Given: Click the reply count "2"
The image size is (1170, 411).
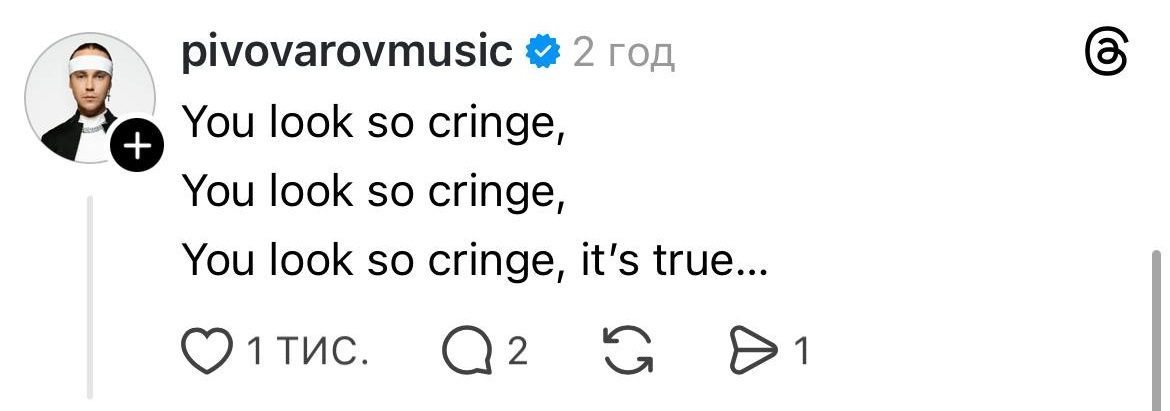Looking at the screenshot, I should pyautogui.click(x=517, y=351).
